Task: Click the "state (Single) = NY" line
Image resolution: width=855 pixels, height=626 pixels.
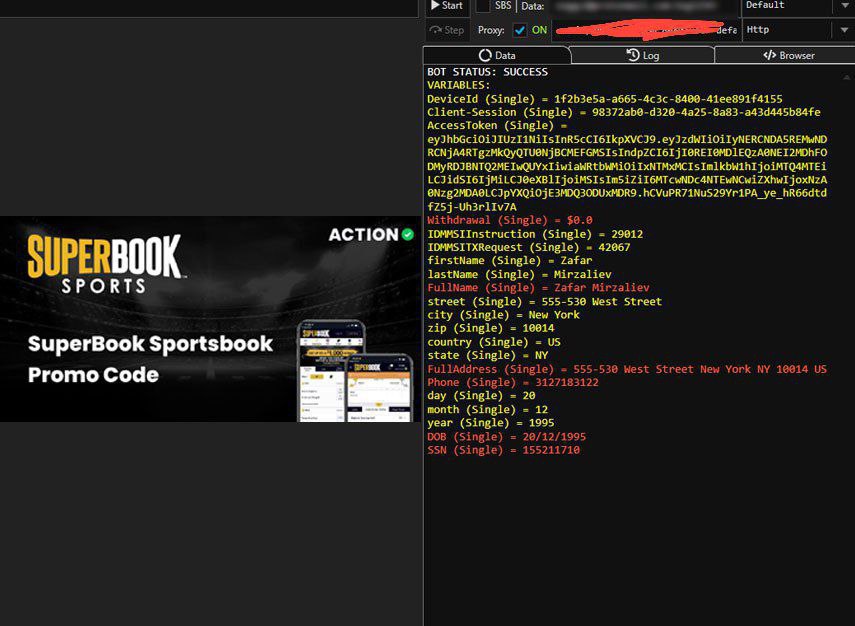Action: 487,356
